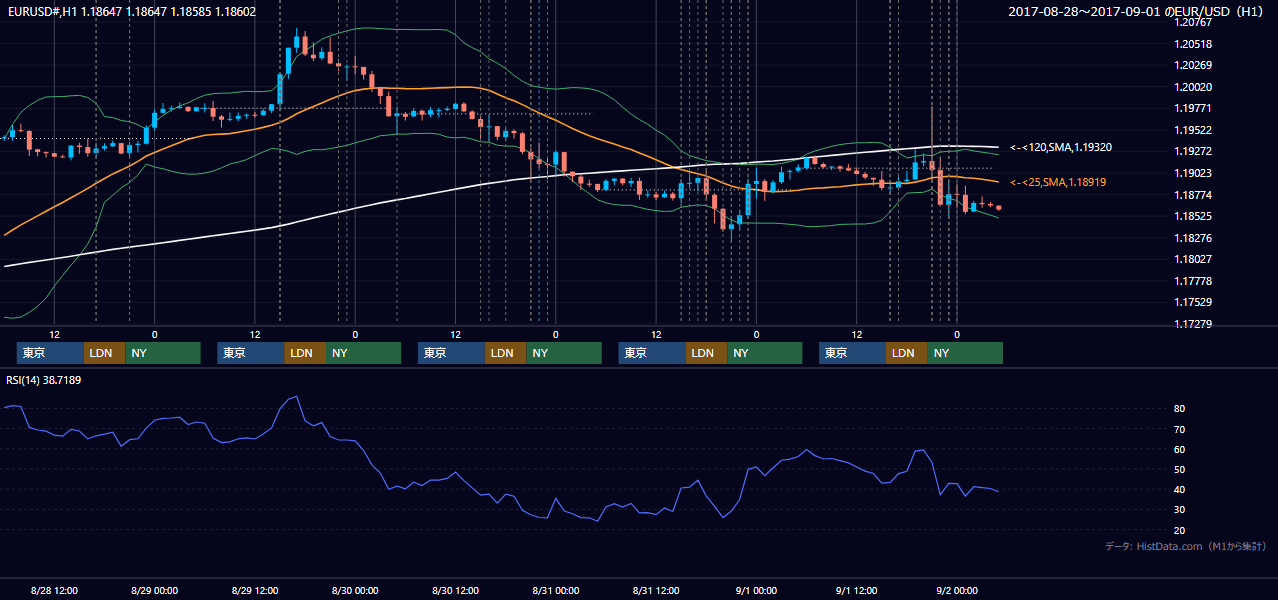Select the 9/1 00:00 date label
This screenshot has height=600, width=1278.
click(756, 591)
